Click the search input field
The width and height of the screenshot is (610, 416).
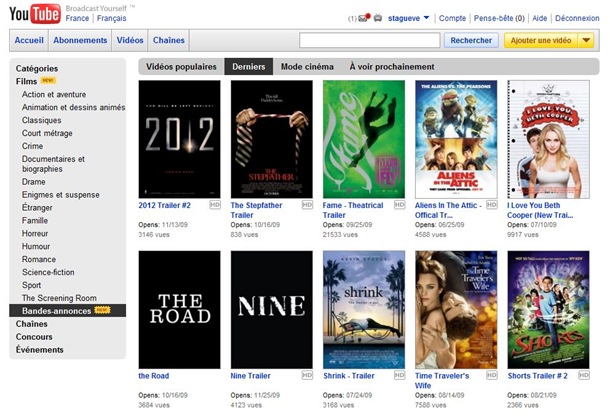click(x=370, y=40)
